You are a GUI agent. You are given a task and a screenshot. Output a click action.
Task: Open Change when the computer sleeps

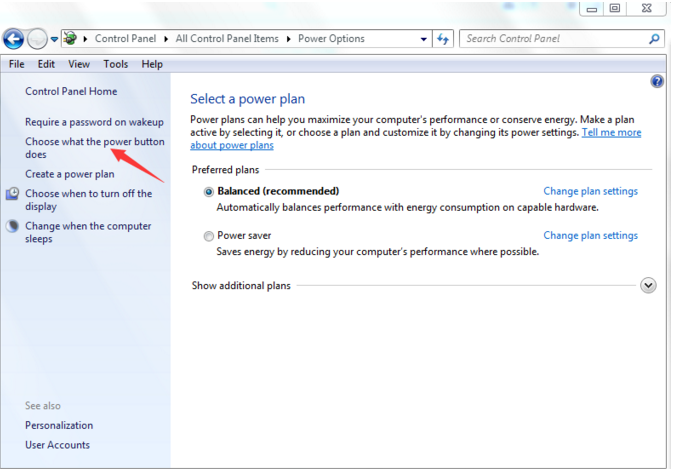point(88,232)
